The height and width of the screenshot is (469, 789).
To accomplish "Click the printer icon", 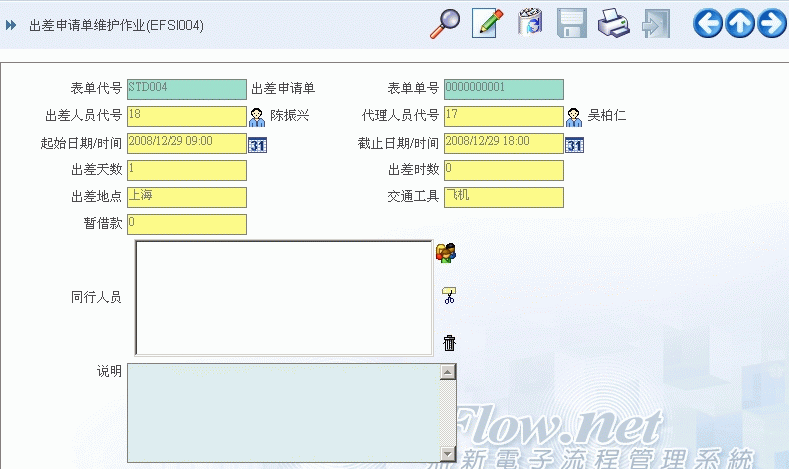I will click(613, 23).
